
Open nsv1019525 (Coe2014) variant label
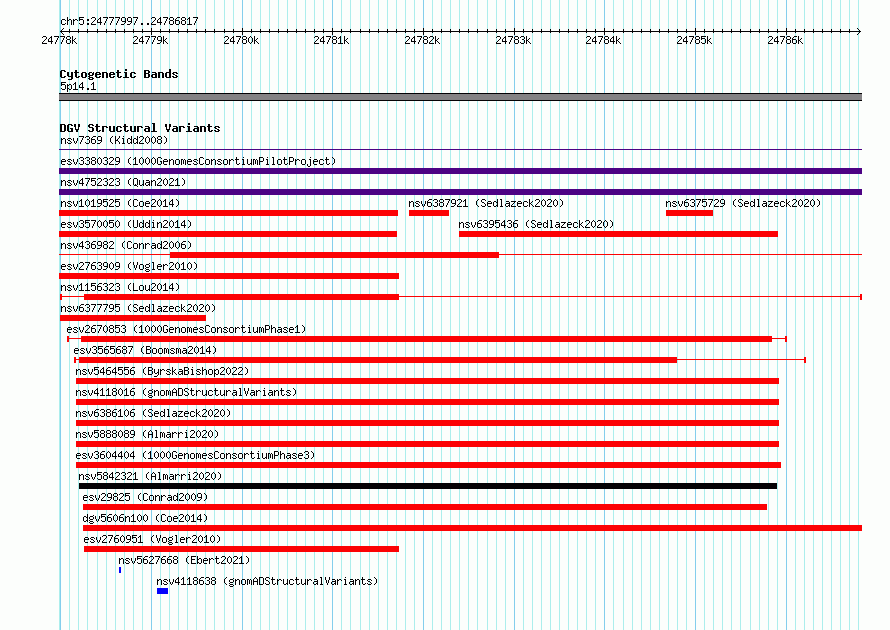(x=120, y=203)
